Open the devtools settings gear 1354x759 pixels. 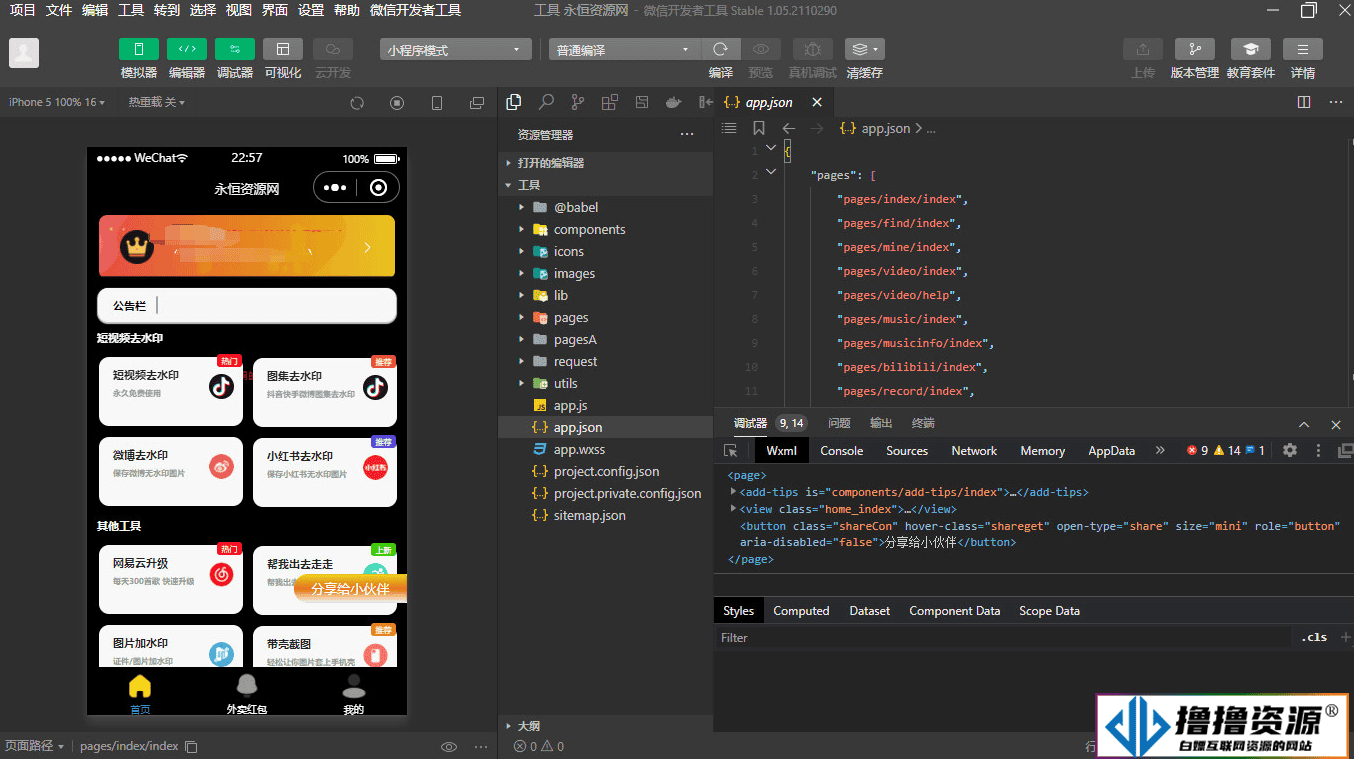coord(1290,451)
